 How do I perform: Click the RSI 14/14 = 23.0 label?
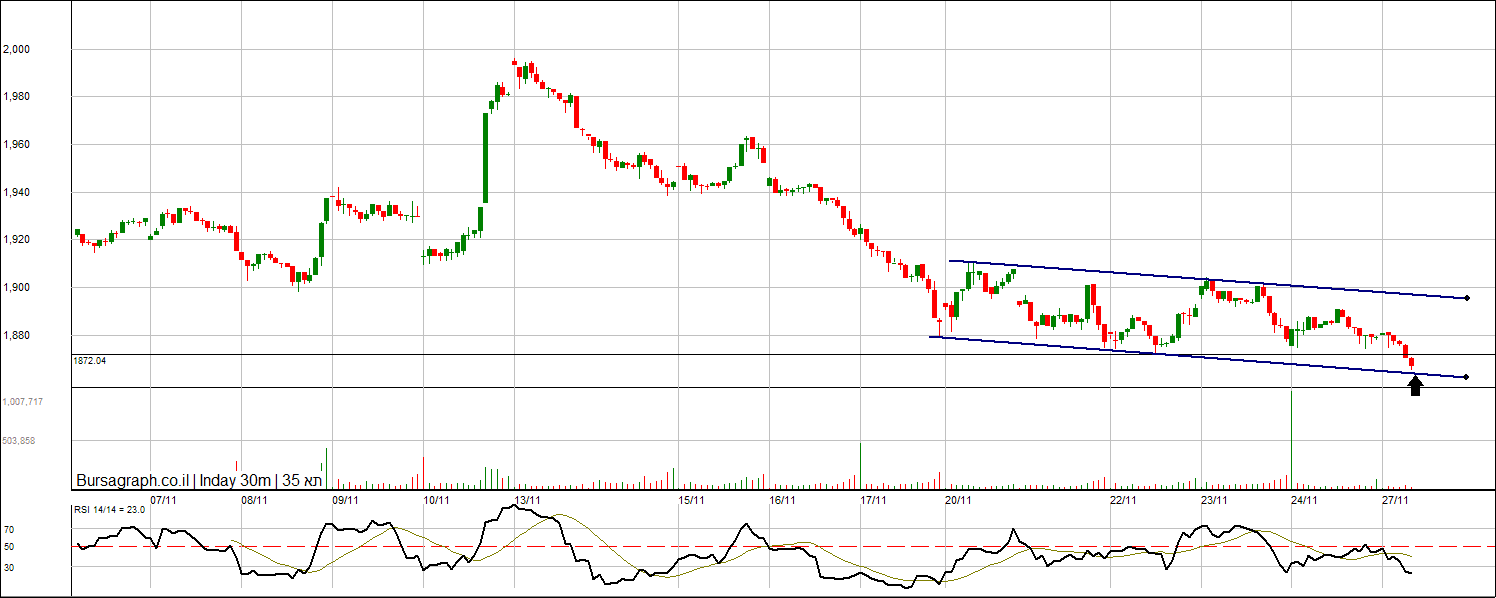click(x=109, y=509)
